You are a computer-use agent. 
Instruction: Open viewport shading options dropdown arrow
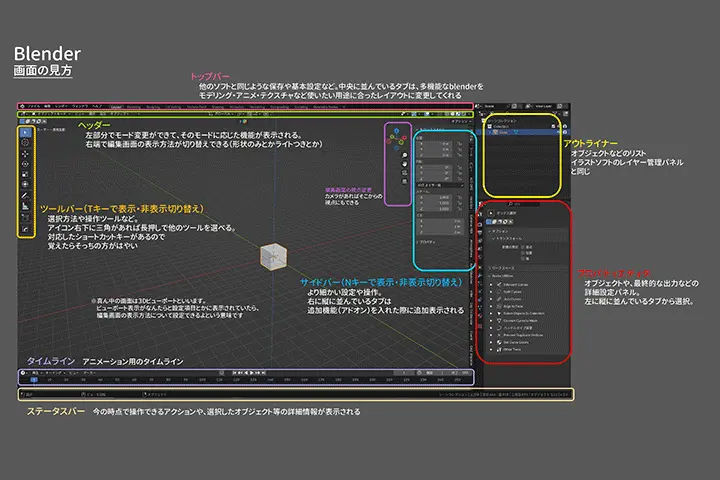pyautogui.click(x=469, y=114)
